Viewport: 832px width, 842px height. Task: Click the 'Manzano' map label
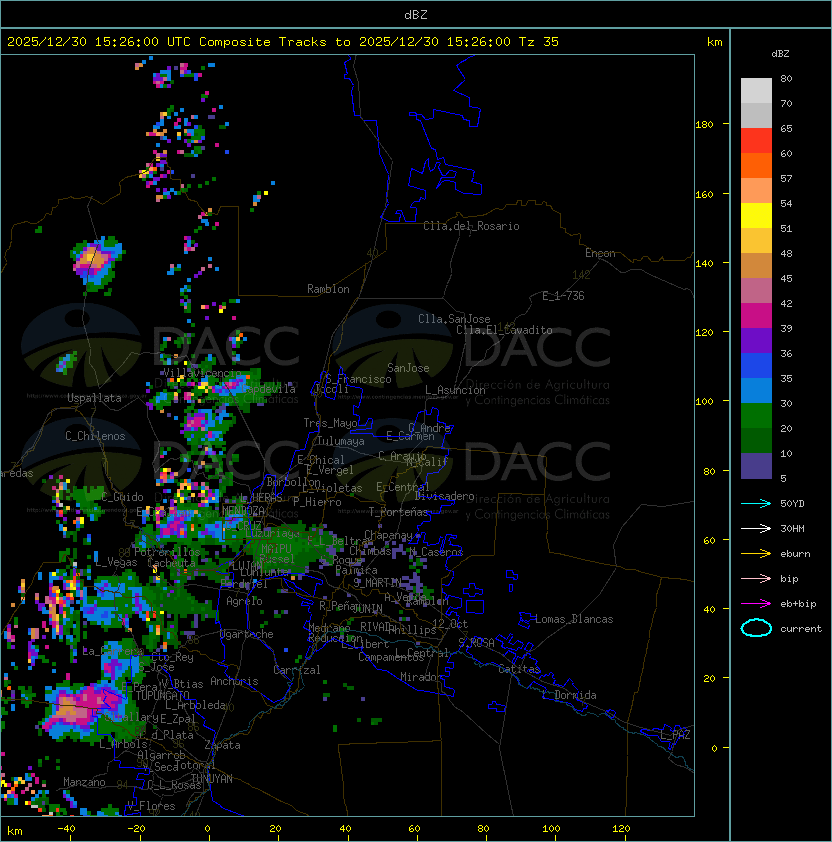[84, 782]
